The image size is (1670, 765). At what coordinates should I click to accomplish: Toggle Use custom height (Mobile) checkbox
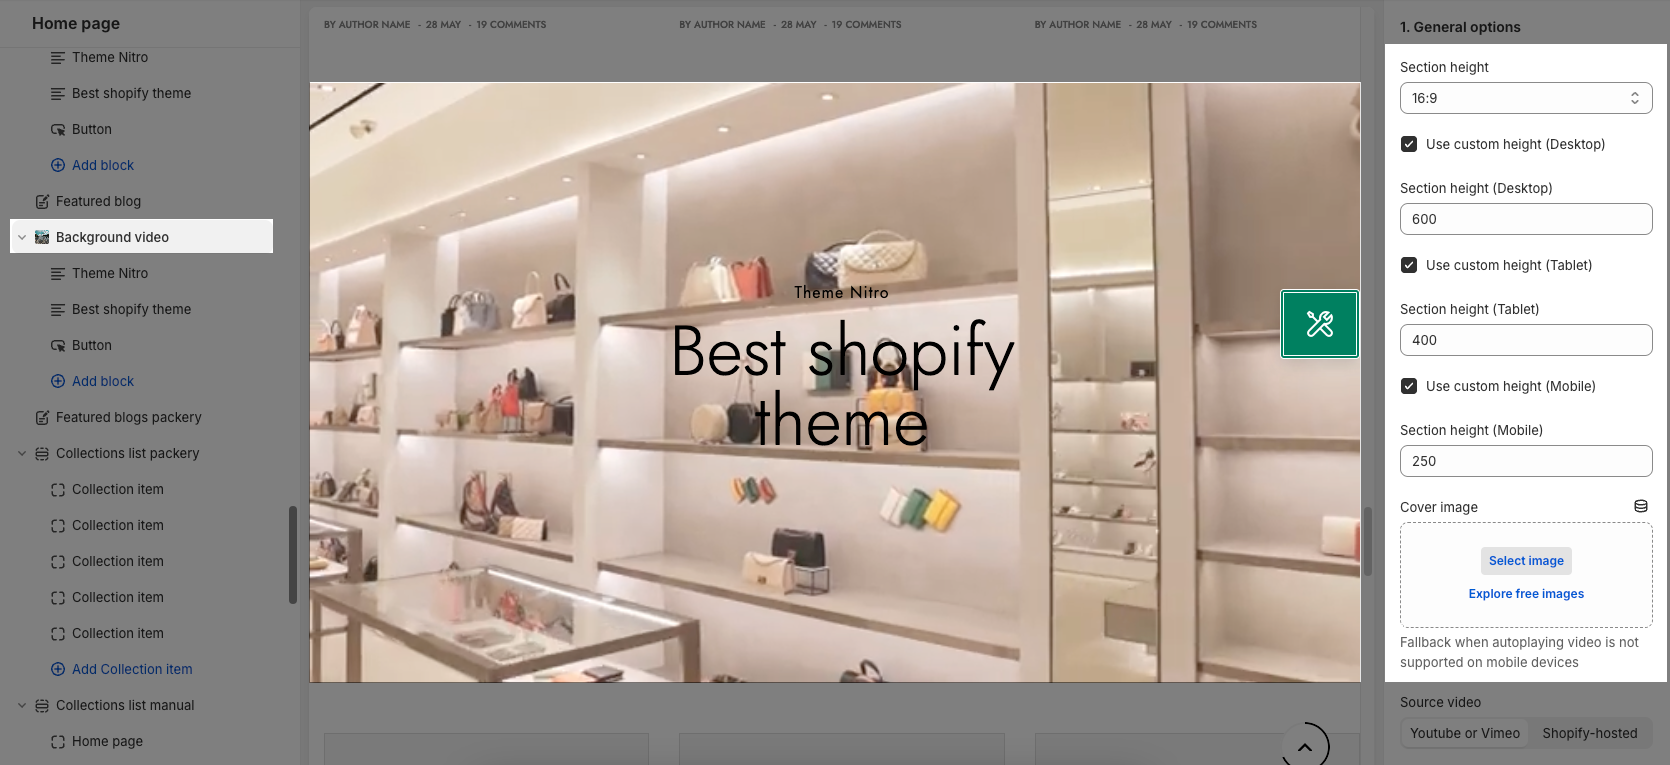point(1409,386)
